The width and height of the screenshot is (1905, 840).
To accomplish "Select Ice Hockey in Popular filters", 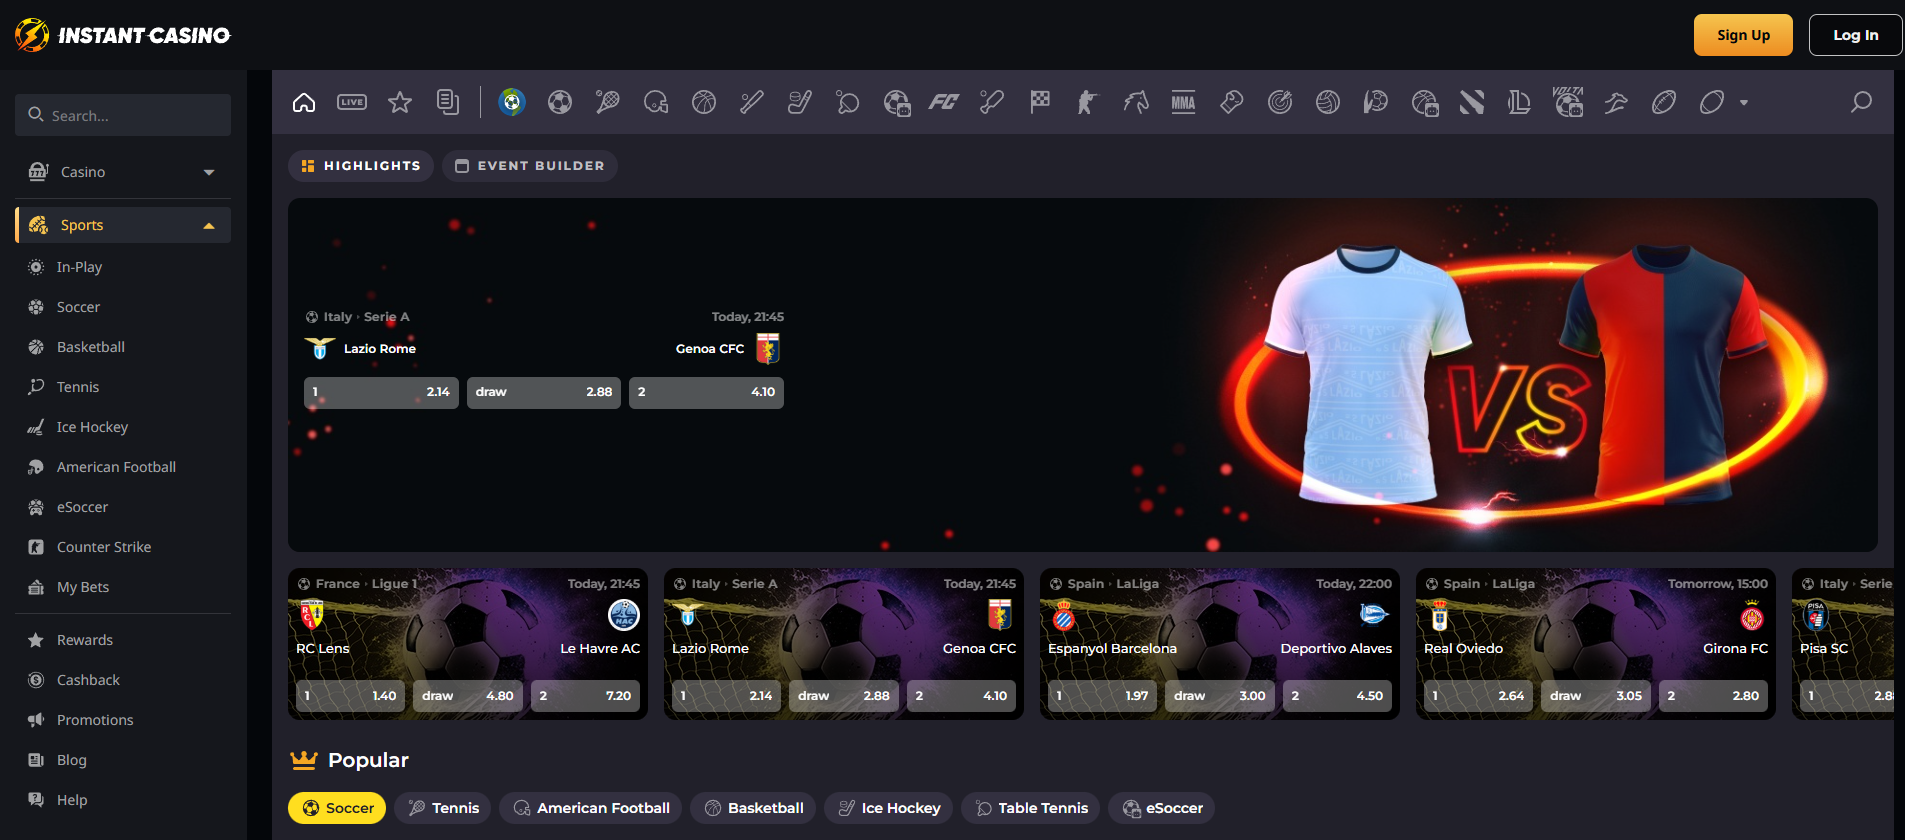I will [889, 808].
